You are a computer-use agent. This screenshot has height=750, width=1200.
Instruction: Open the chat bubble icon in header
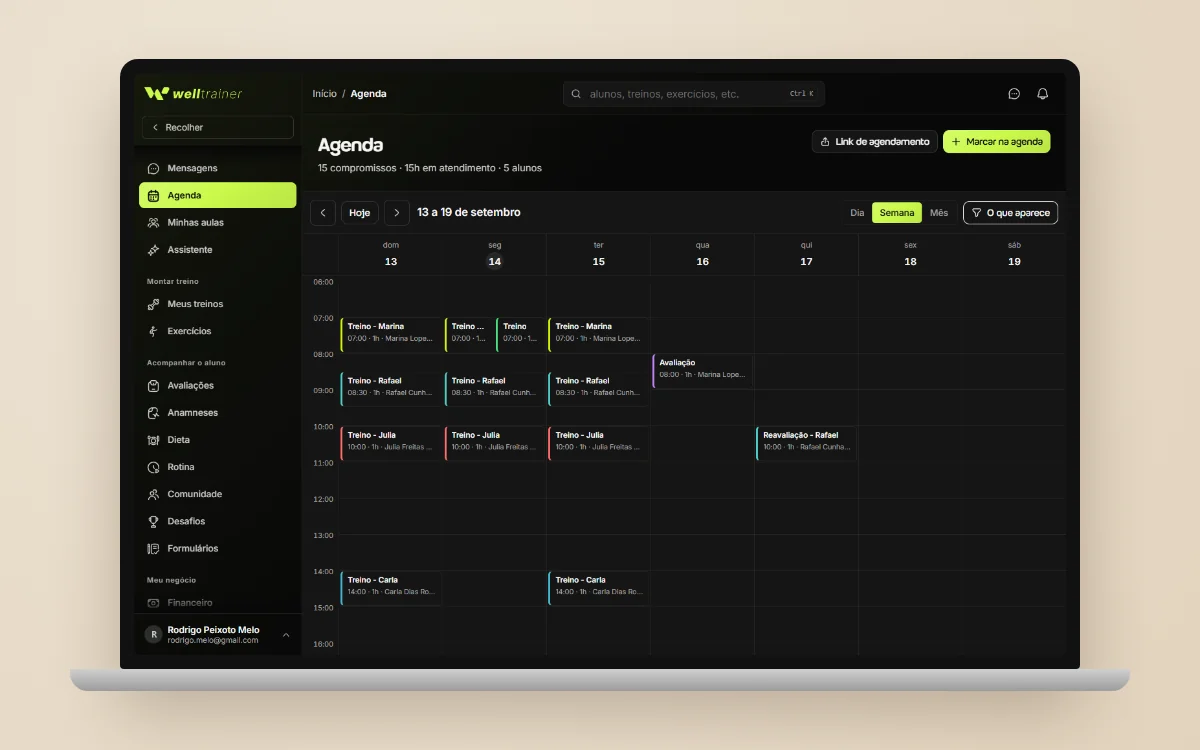pyautogui.click(x=1014, y=94)
